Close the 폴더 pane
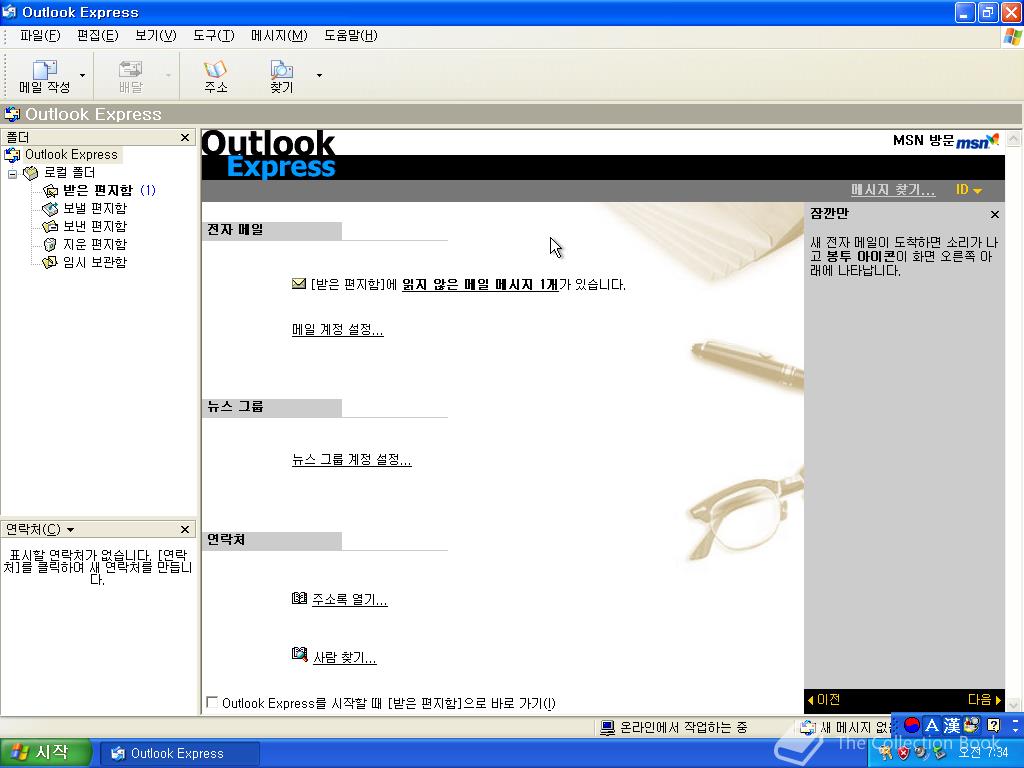Image resolution: width=1024 pixels, height=768 pixels. coord(185,137)
